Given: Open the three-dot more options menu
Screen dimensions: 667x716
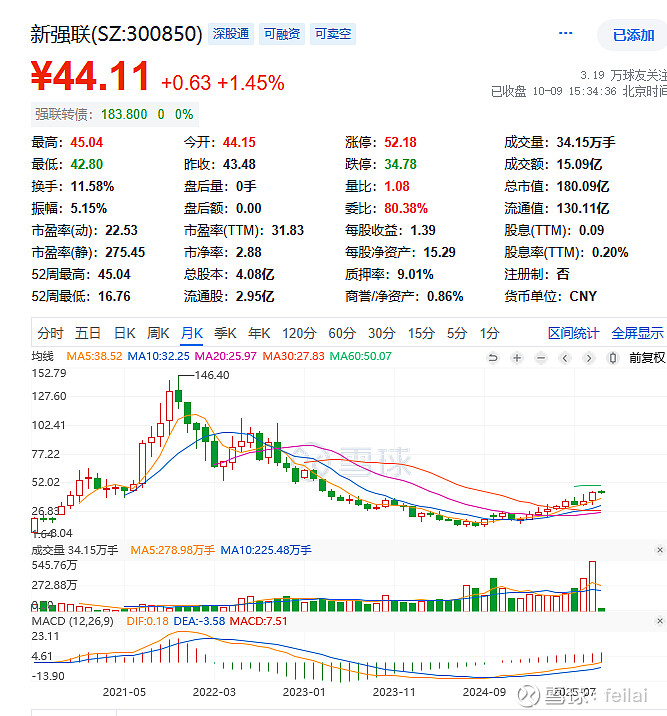Looking at the screenshot, I should (x=565, y=33).
